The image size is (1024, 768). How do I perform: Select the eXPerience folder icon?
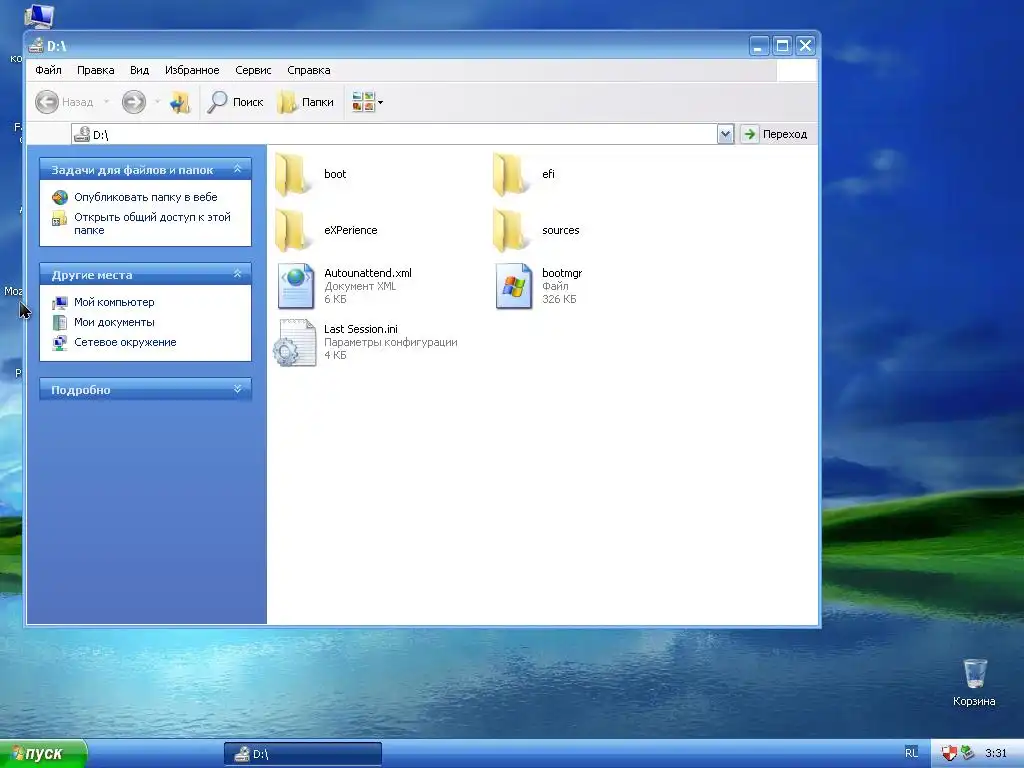tap(291, 230)
